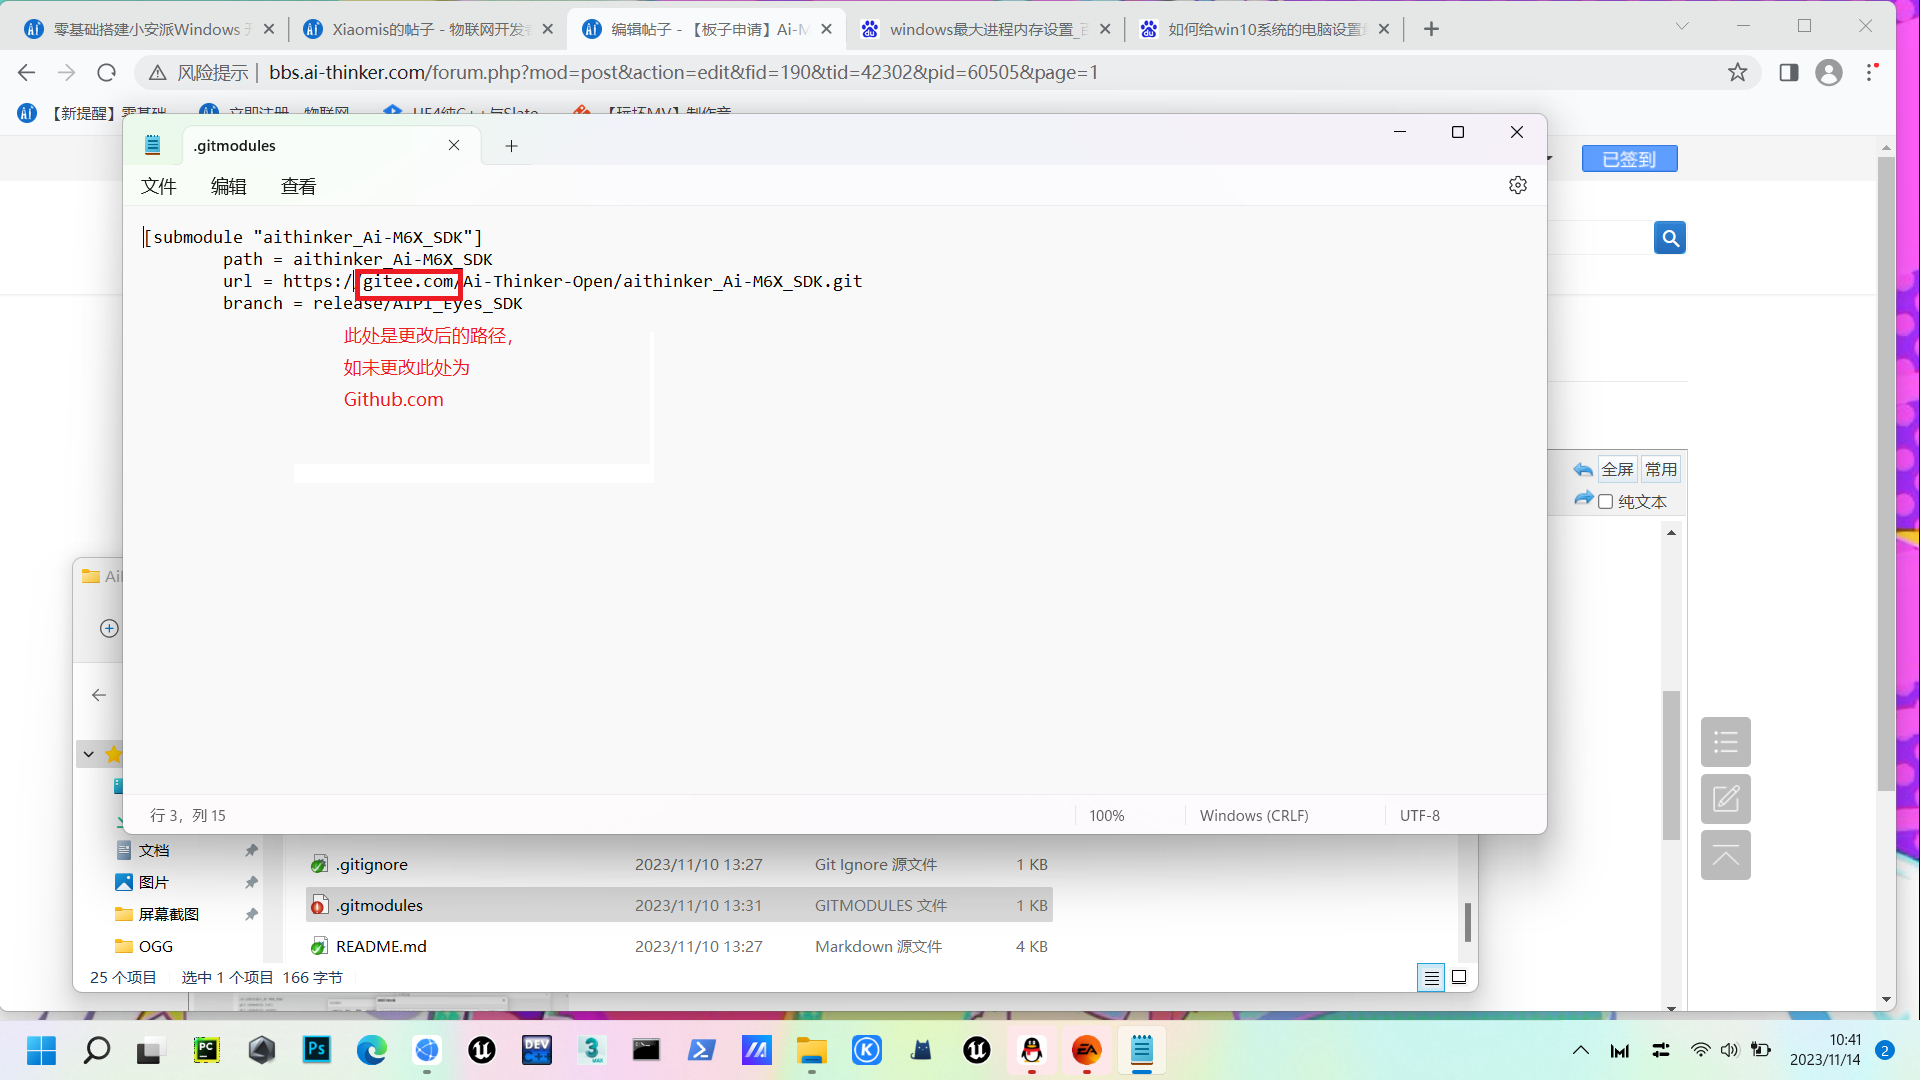Click Explorer new item plus icon
Screen dimensions: 1920x1080
pos(109,629)
